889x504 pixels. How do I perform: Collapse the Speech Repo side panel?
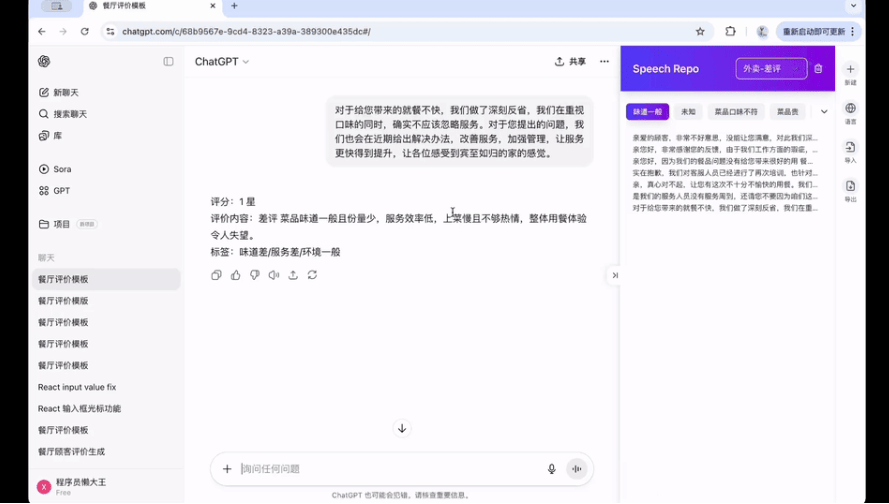point(615,275)
